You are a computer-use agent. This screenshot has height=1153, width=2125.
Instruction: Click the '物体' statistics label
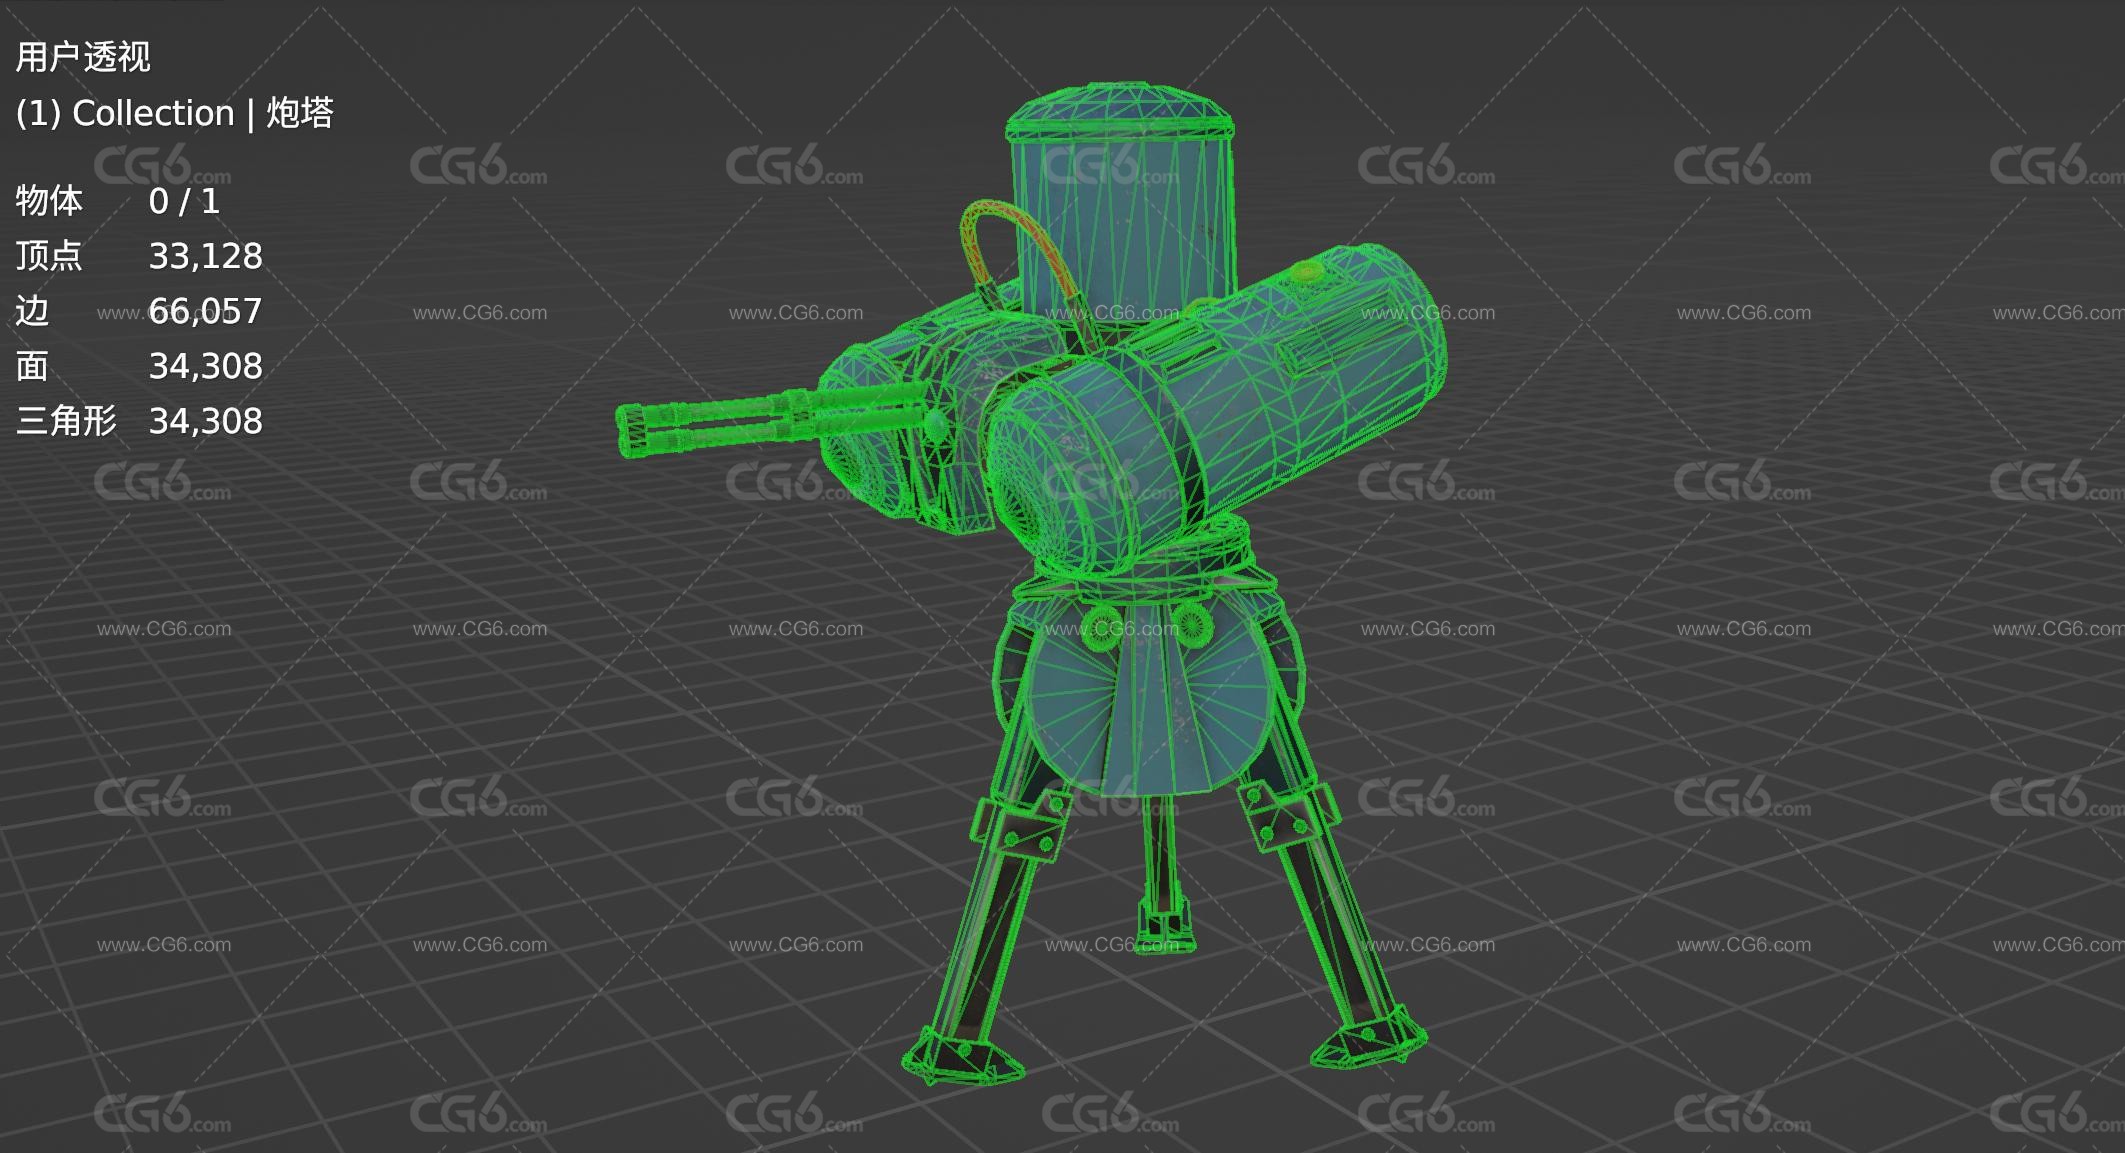[x=49, y=202]
